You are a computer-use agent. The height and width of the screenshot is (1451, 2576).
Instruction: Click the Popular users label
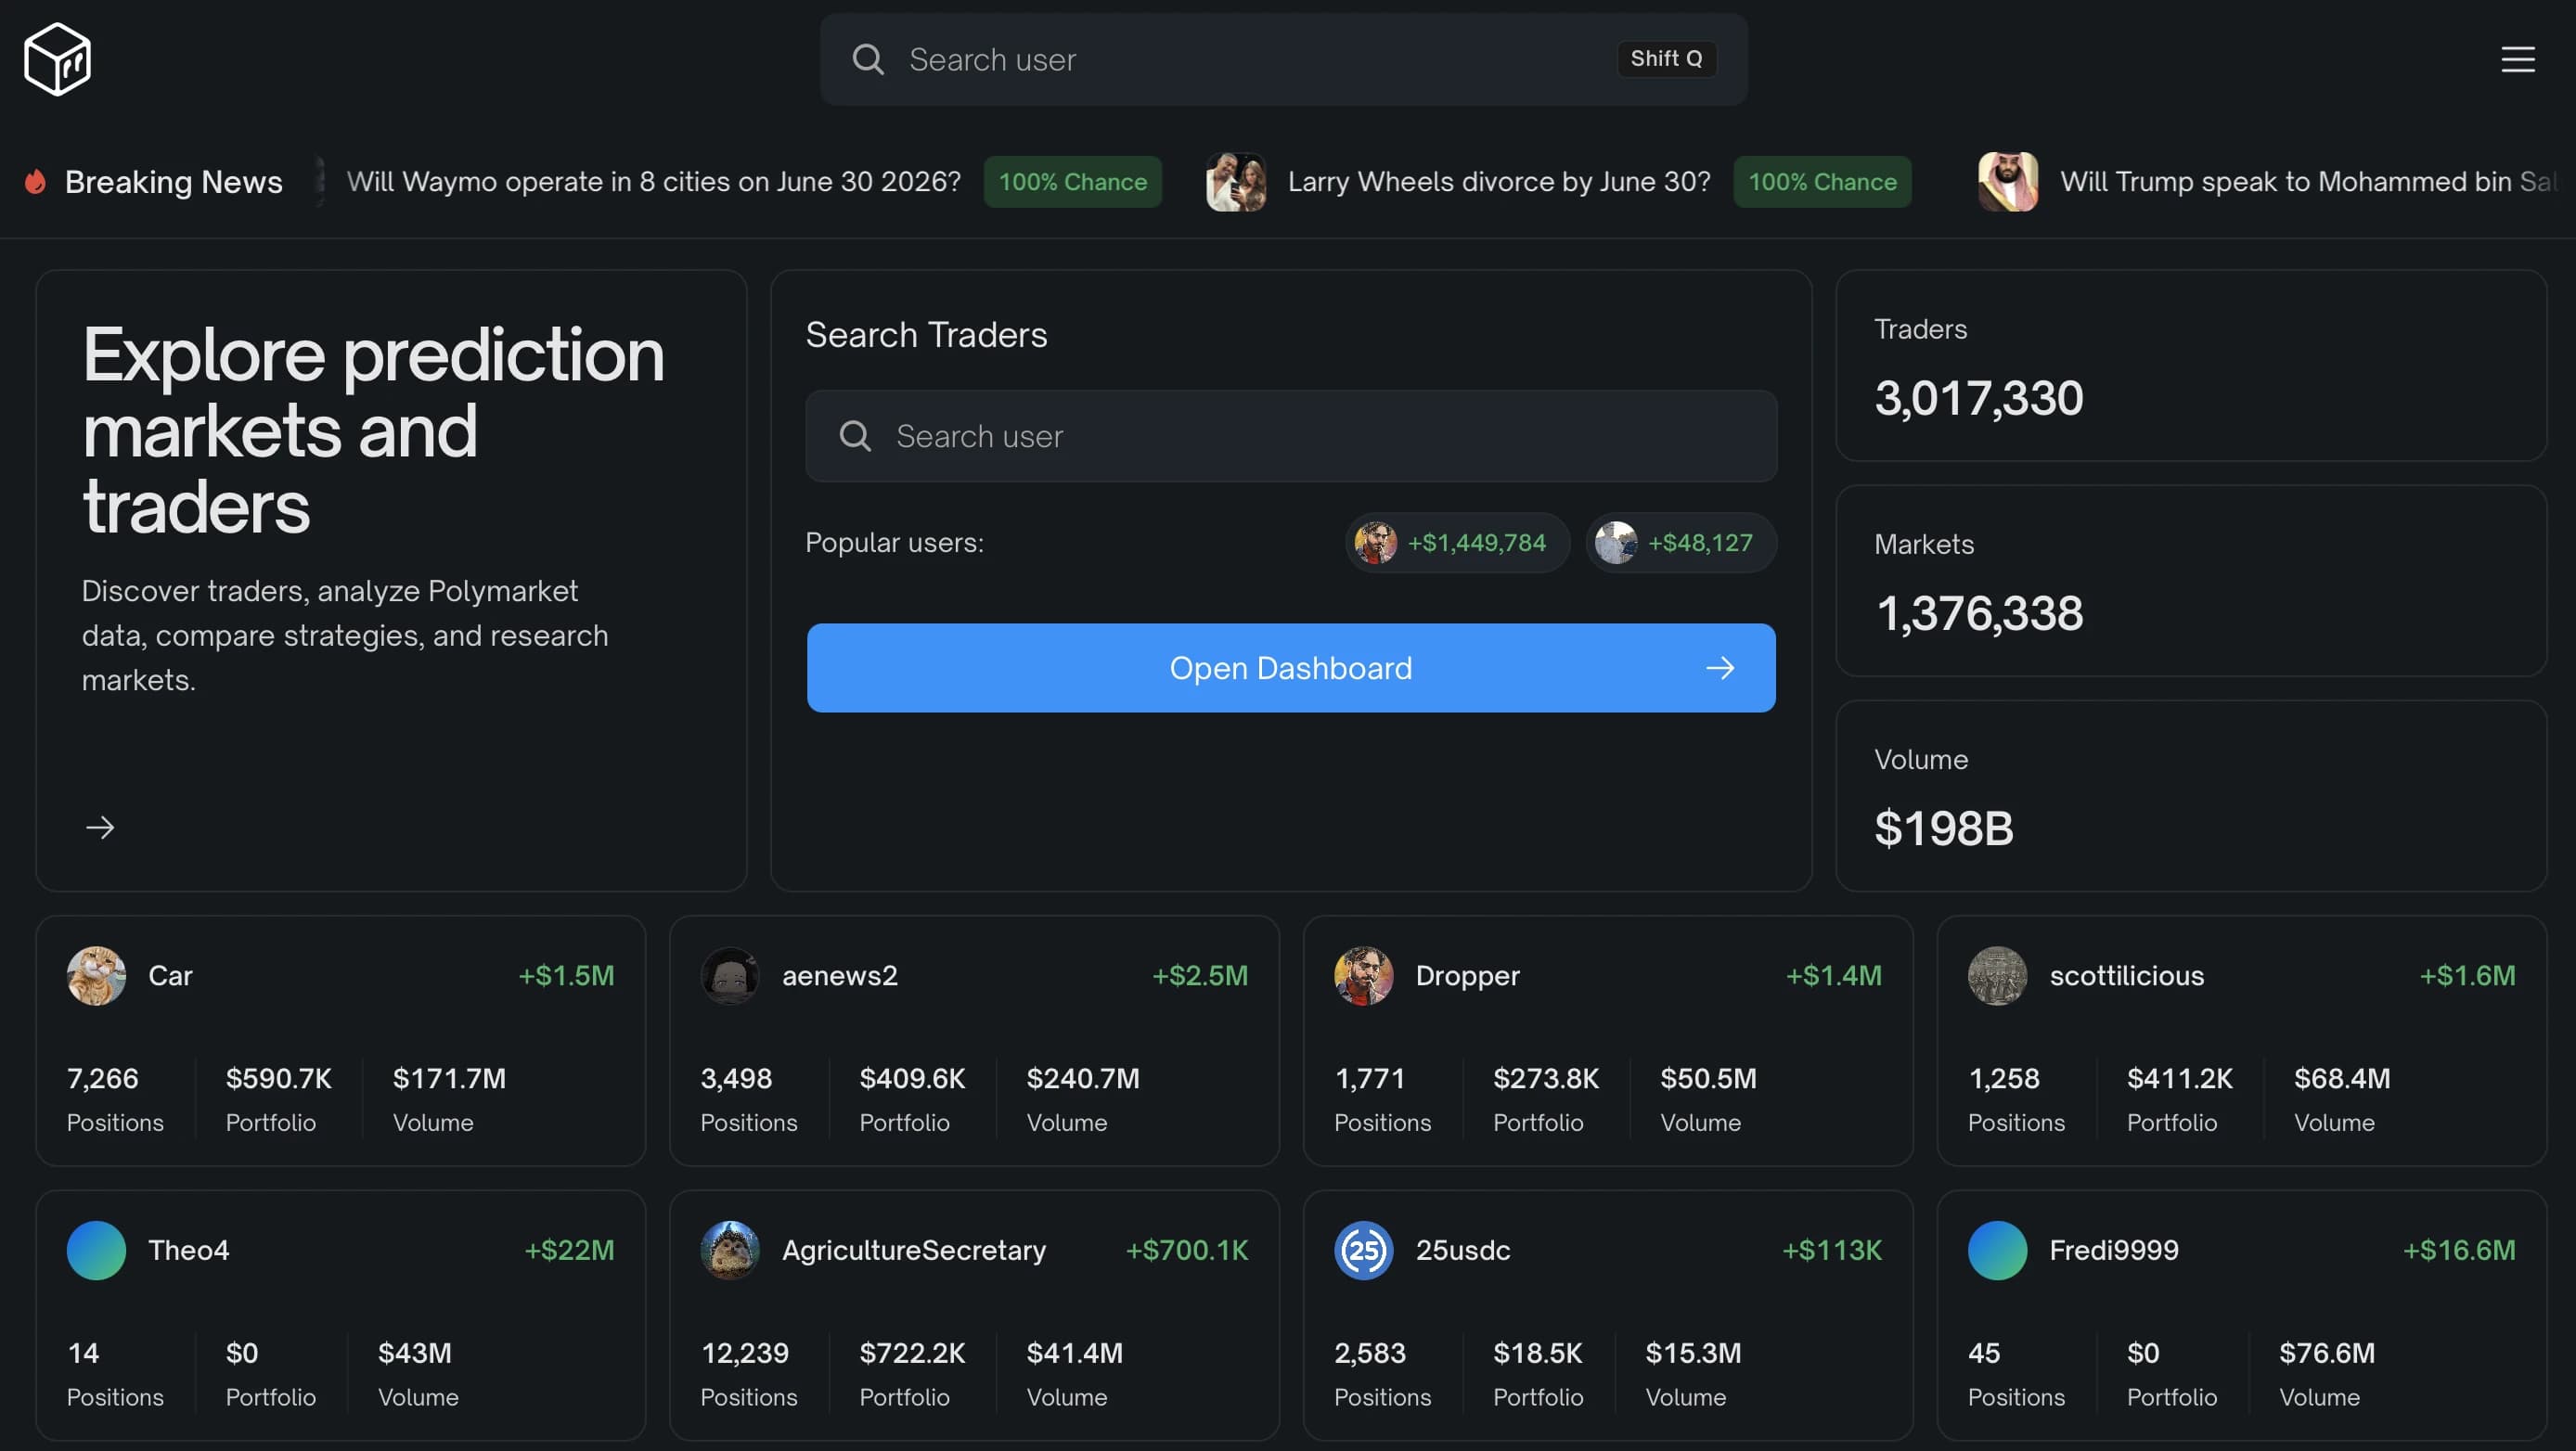tap(894, 542)
